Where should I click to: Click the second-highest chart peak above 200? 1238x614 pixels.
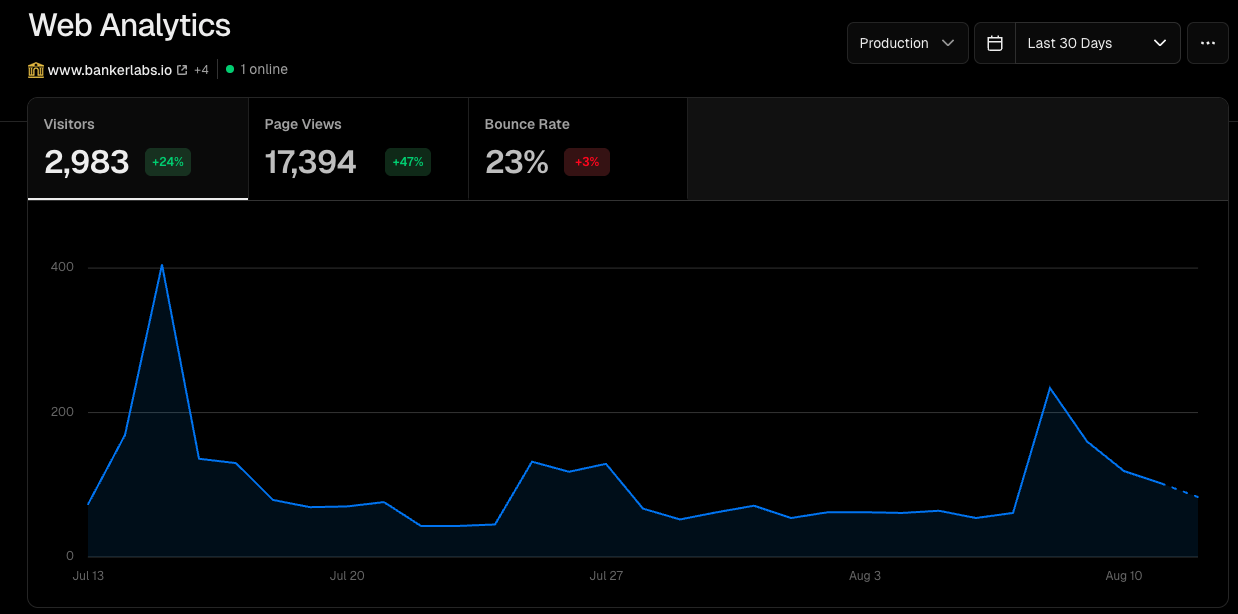[1049, 387]
